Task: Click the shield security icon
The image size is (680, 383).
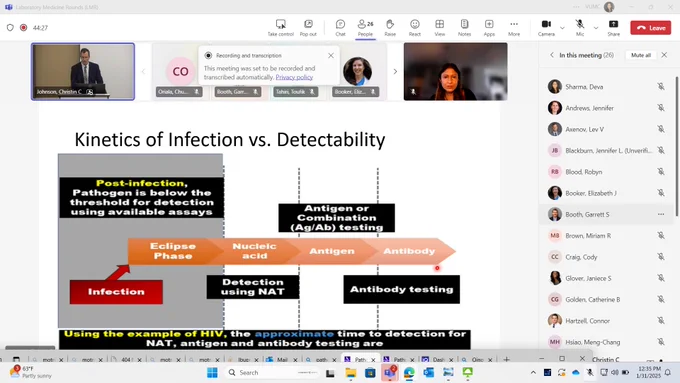Action: (10, 27)
